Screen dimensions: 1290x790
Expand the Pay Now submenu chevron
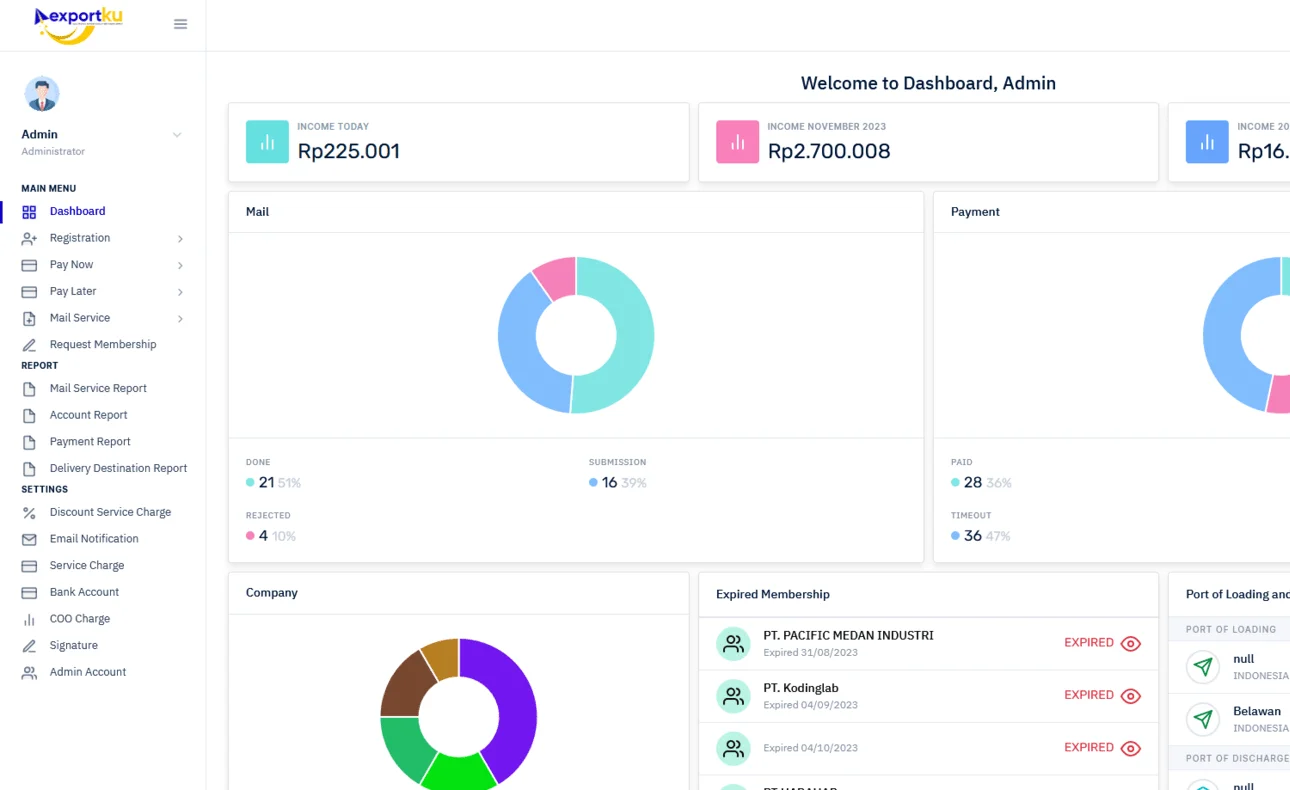point(180,265)
